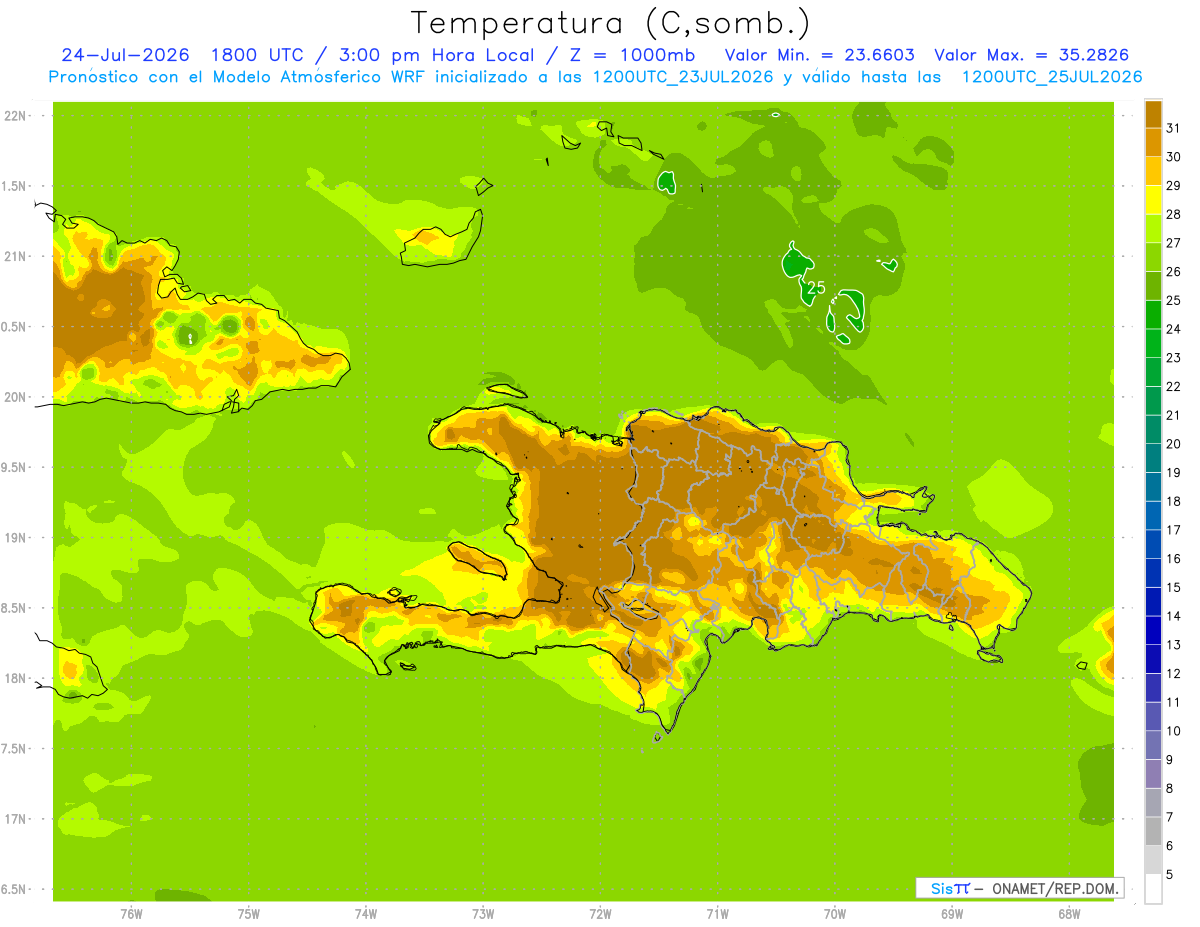Click the valid-until time '1200UTC_25JUL2026'

[1052, 77]
